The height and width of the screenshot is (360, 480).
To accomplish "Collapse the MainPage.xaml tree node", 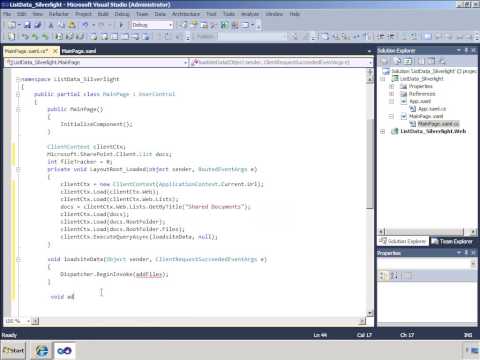I will click(391, 116).
